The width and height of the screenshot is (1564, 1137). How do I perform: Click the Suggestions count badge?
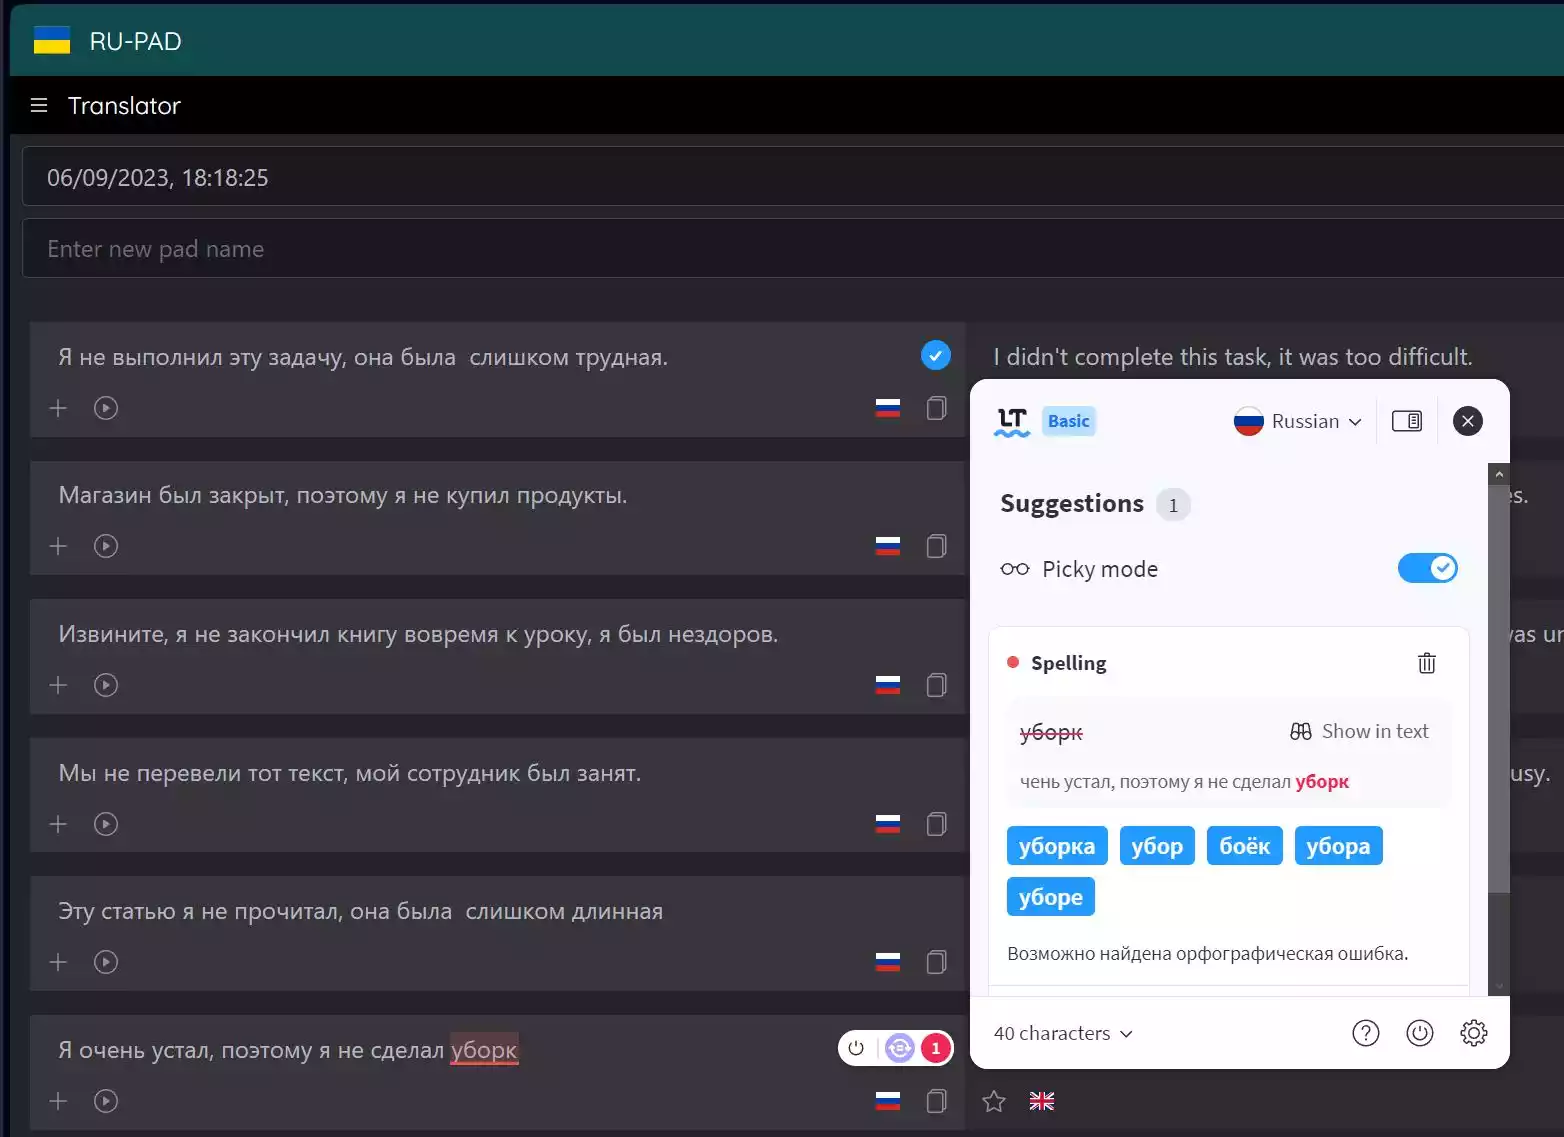point(1173,505)
